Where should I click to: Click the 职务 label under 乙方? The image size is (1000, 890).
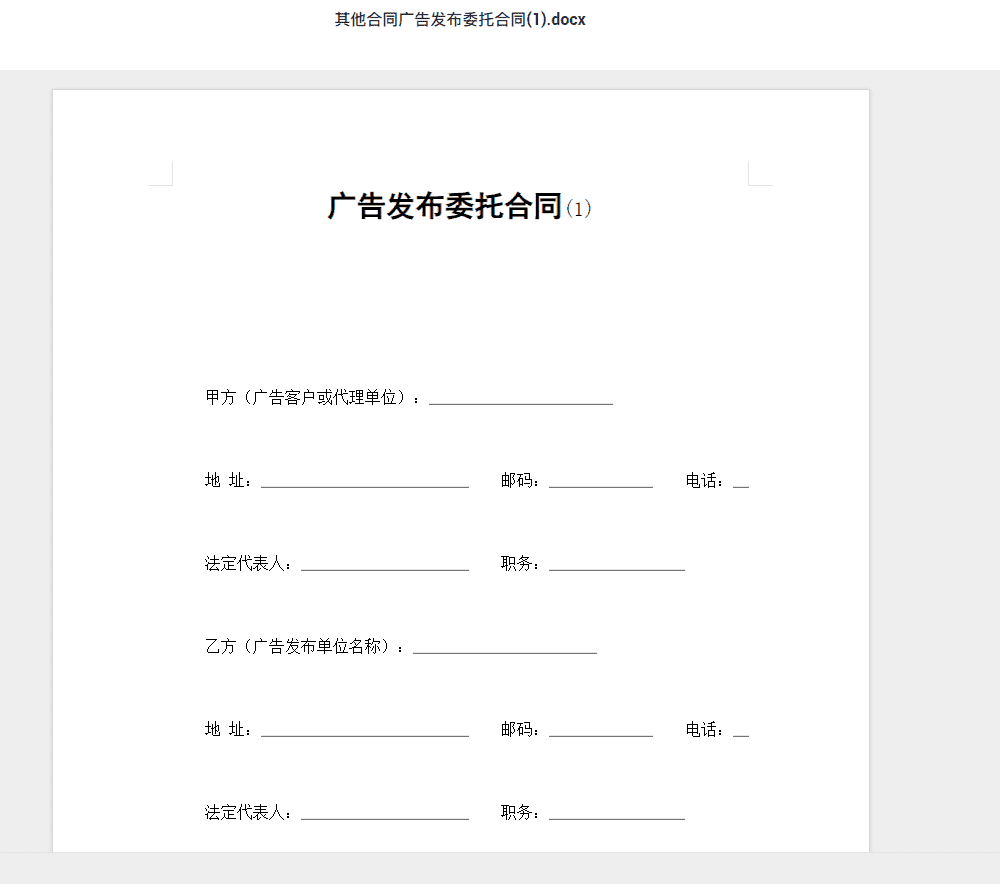[x=520, y=812]
